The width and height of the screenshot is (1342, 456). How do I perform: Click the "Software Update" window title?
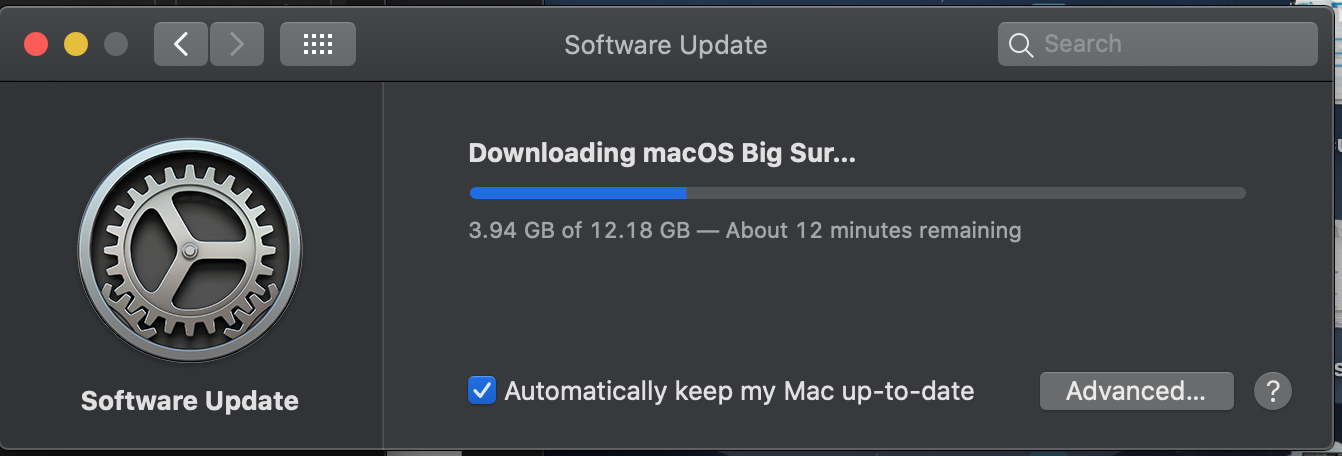(666, 45)
